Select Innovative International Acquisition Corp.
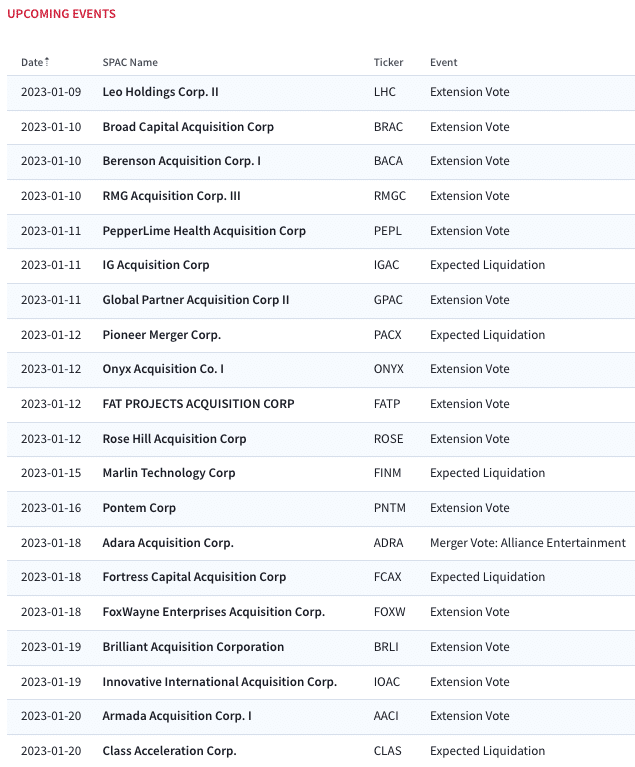 (x=220, y=682)
